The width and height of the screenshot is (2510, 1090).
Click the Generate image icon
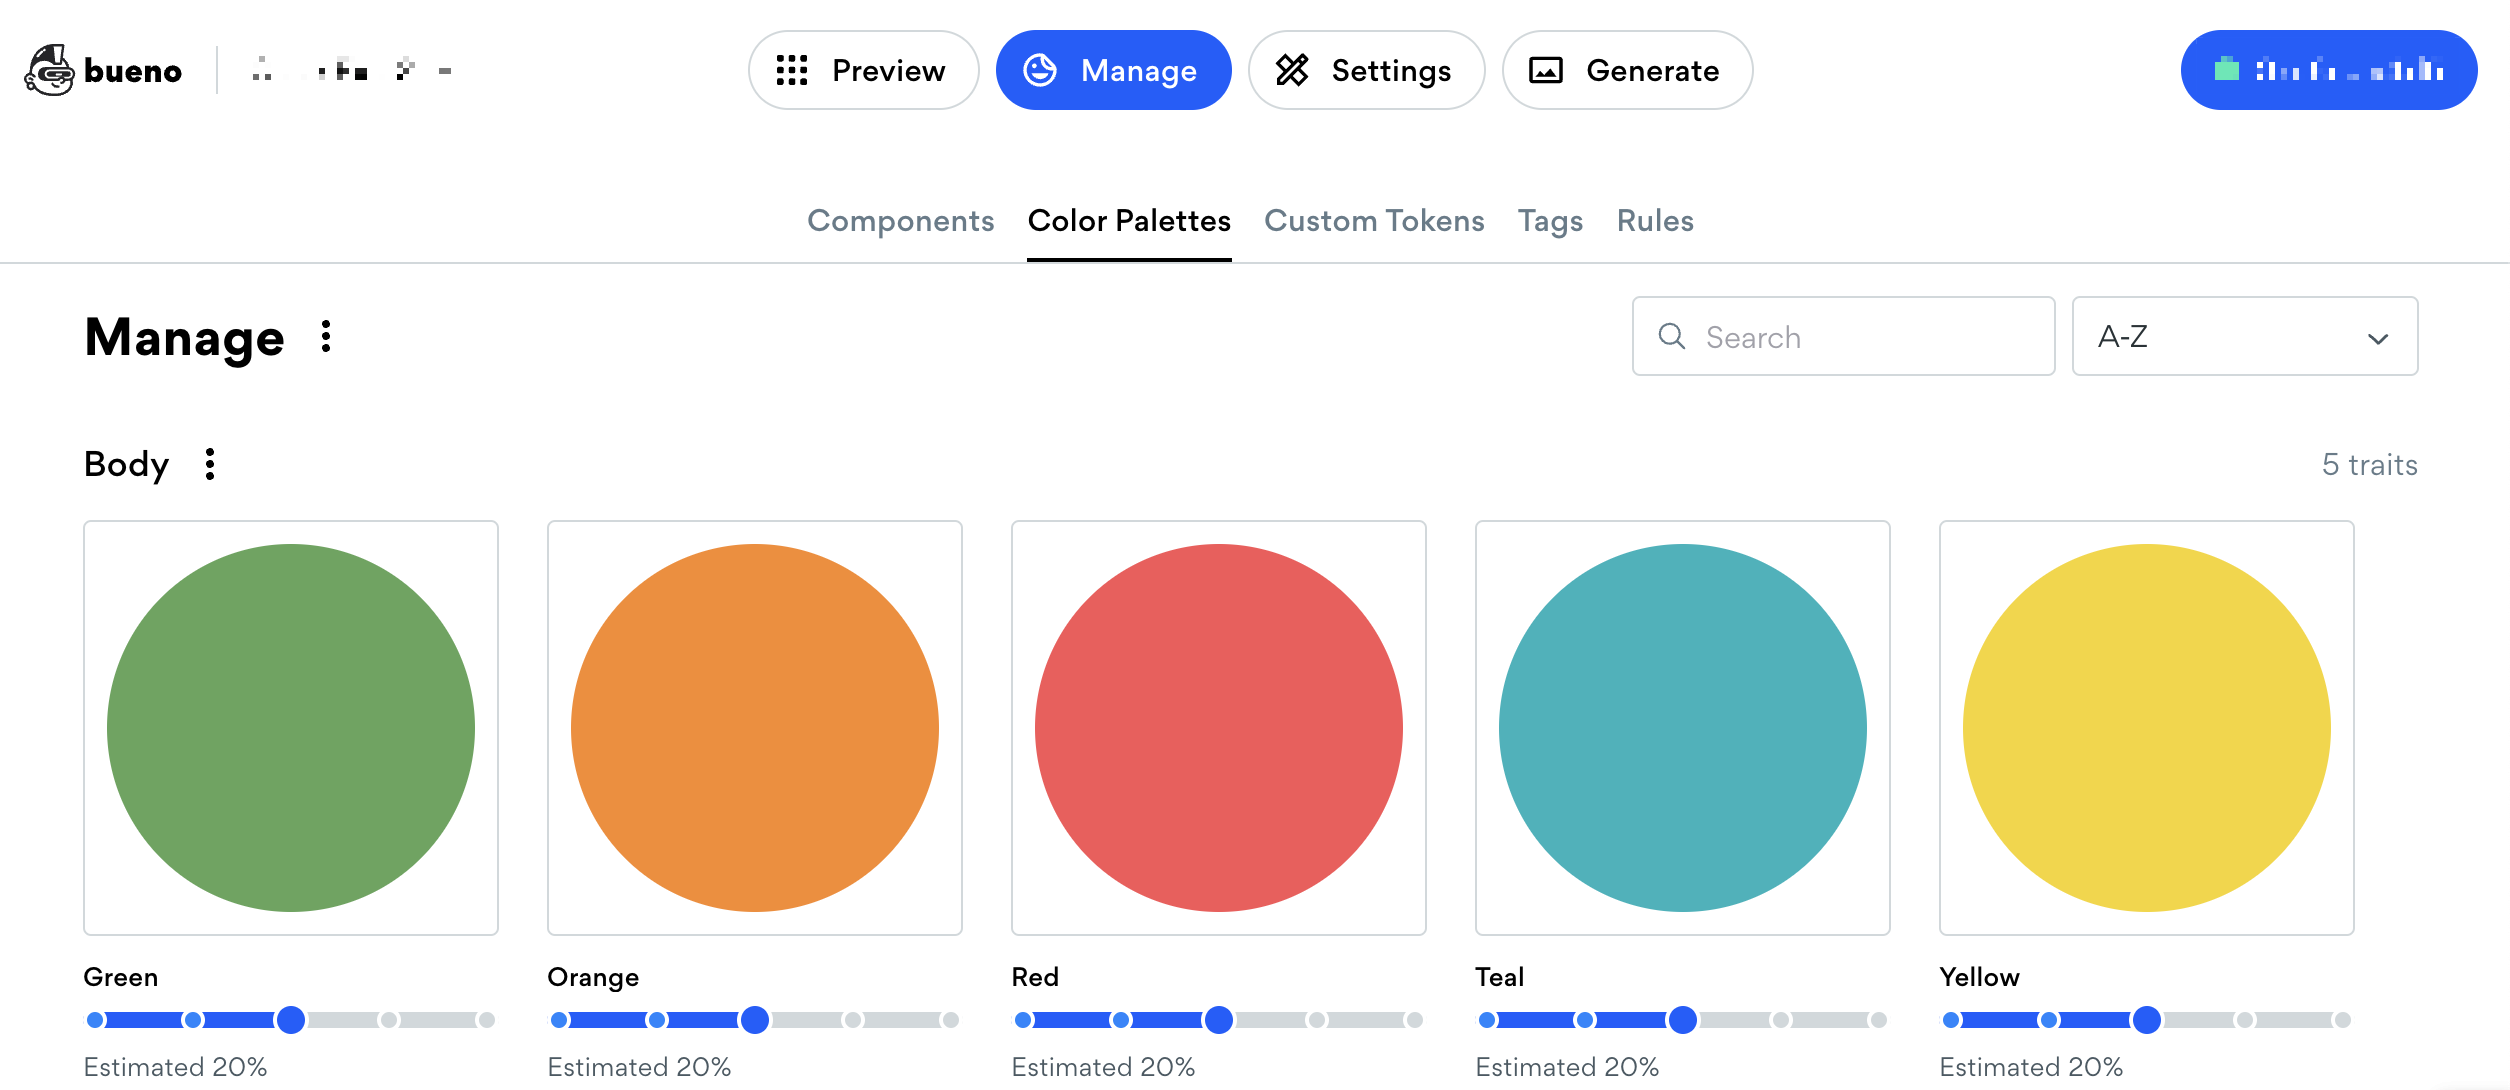point(1546,70)
